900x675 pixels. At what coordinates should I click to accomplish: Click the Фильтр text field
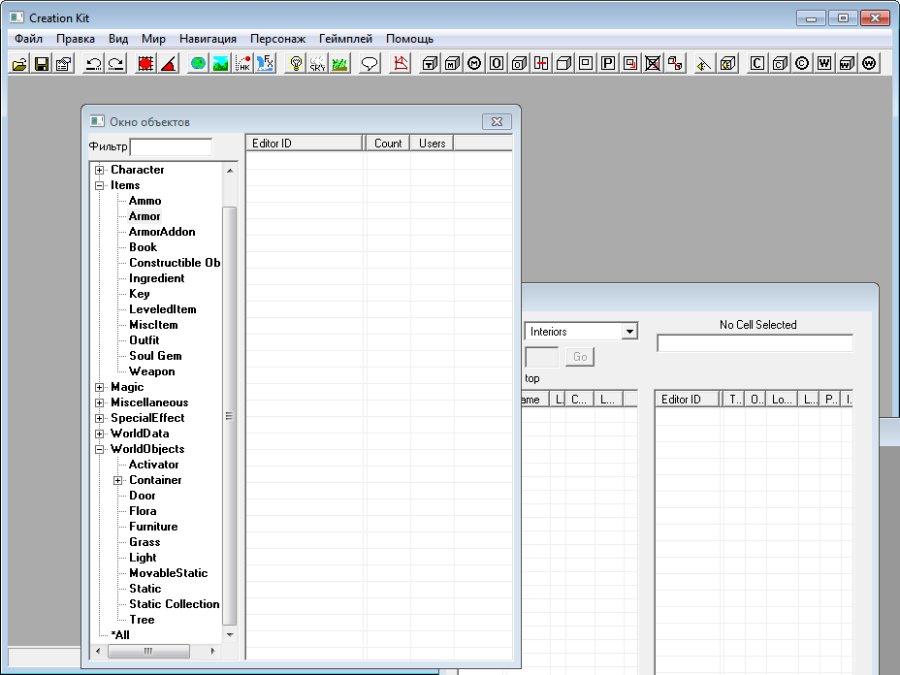point(171,147)
